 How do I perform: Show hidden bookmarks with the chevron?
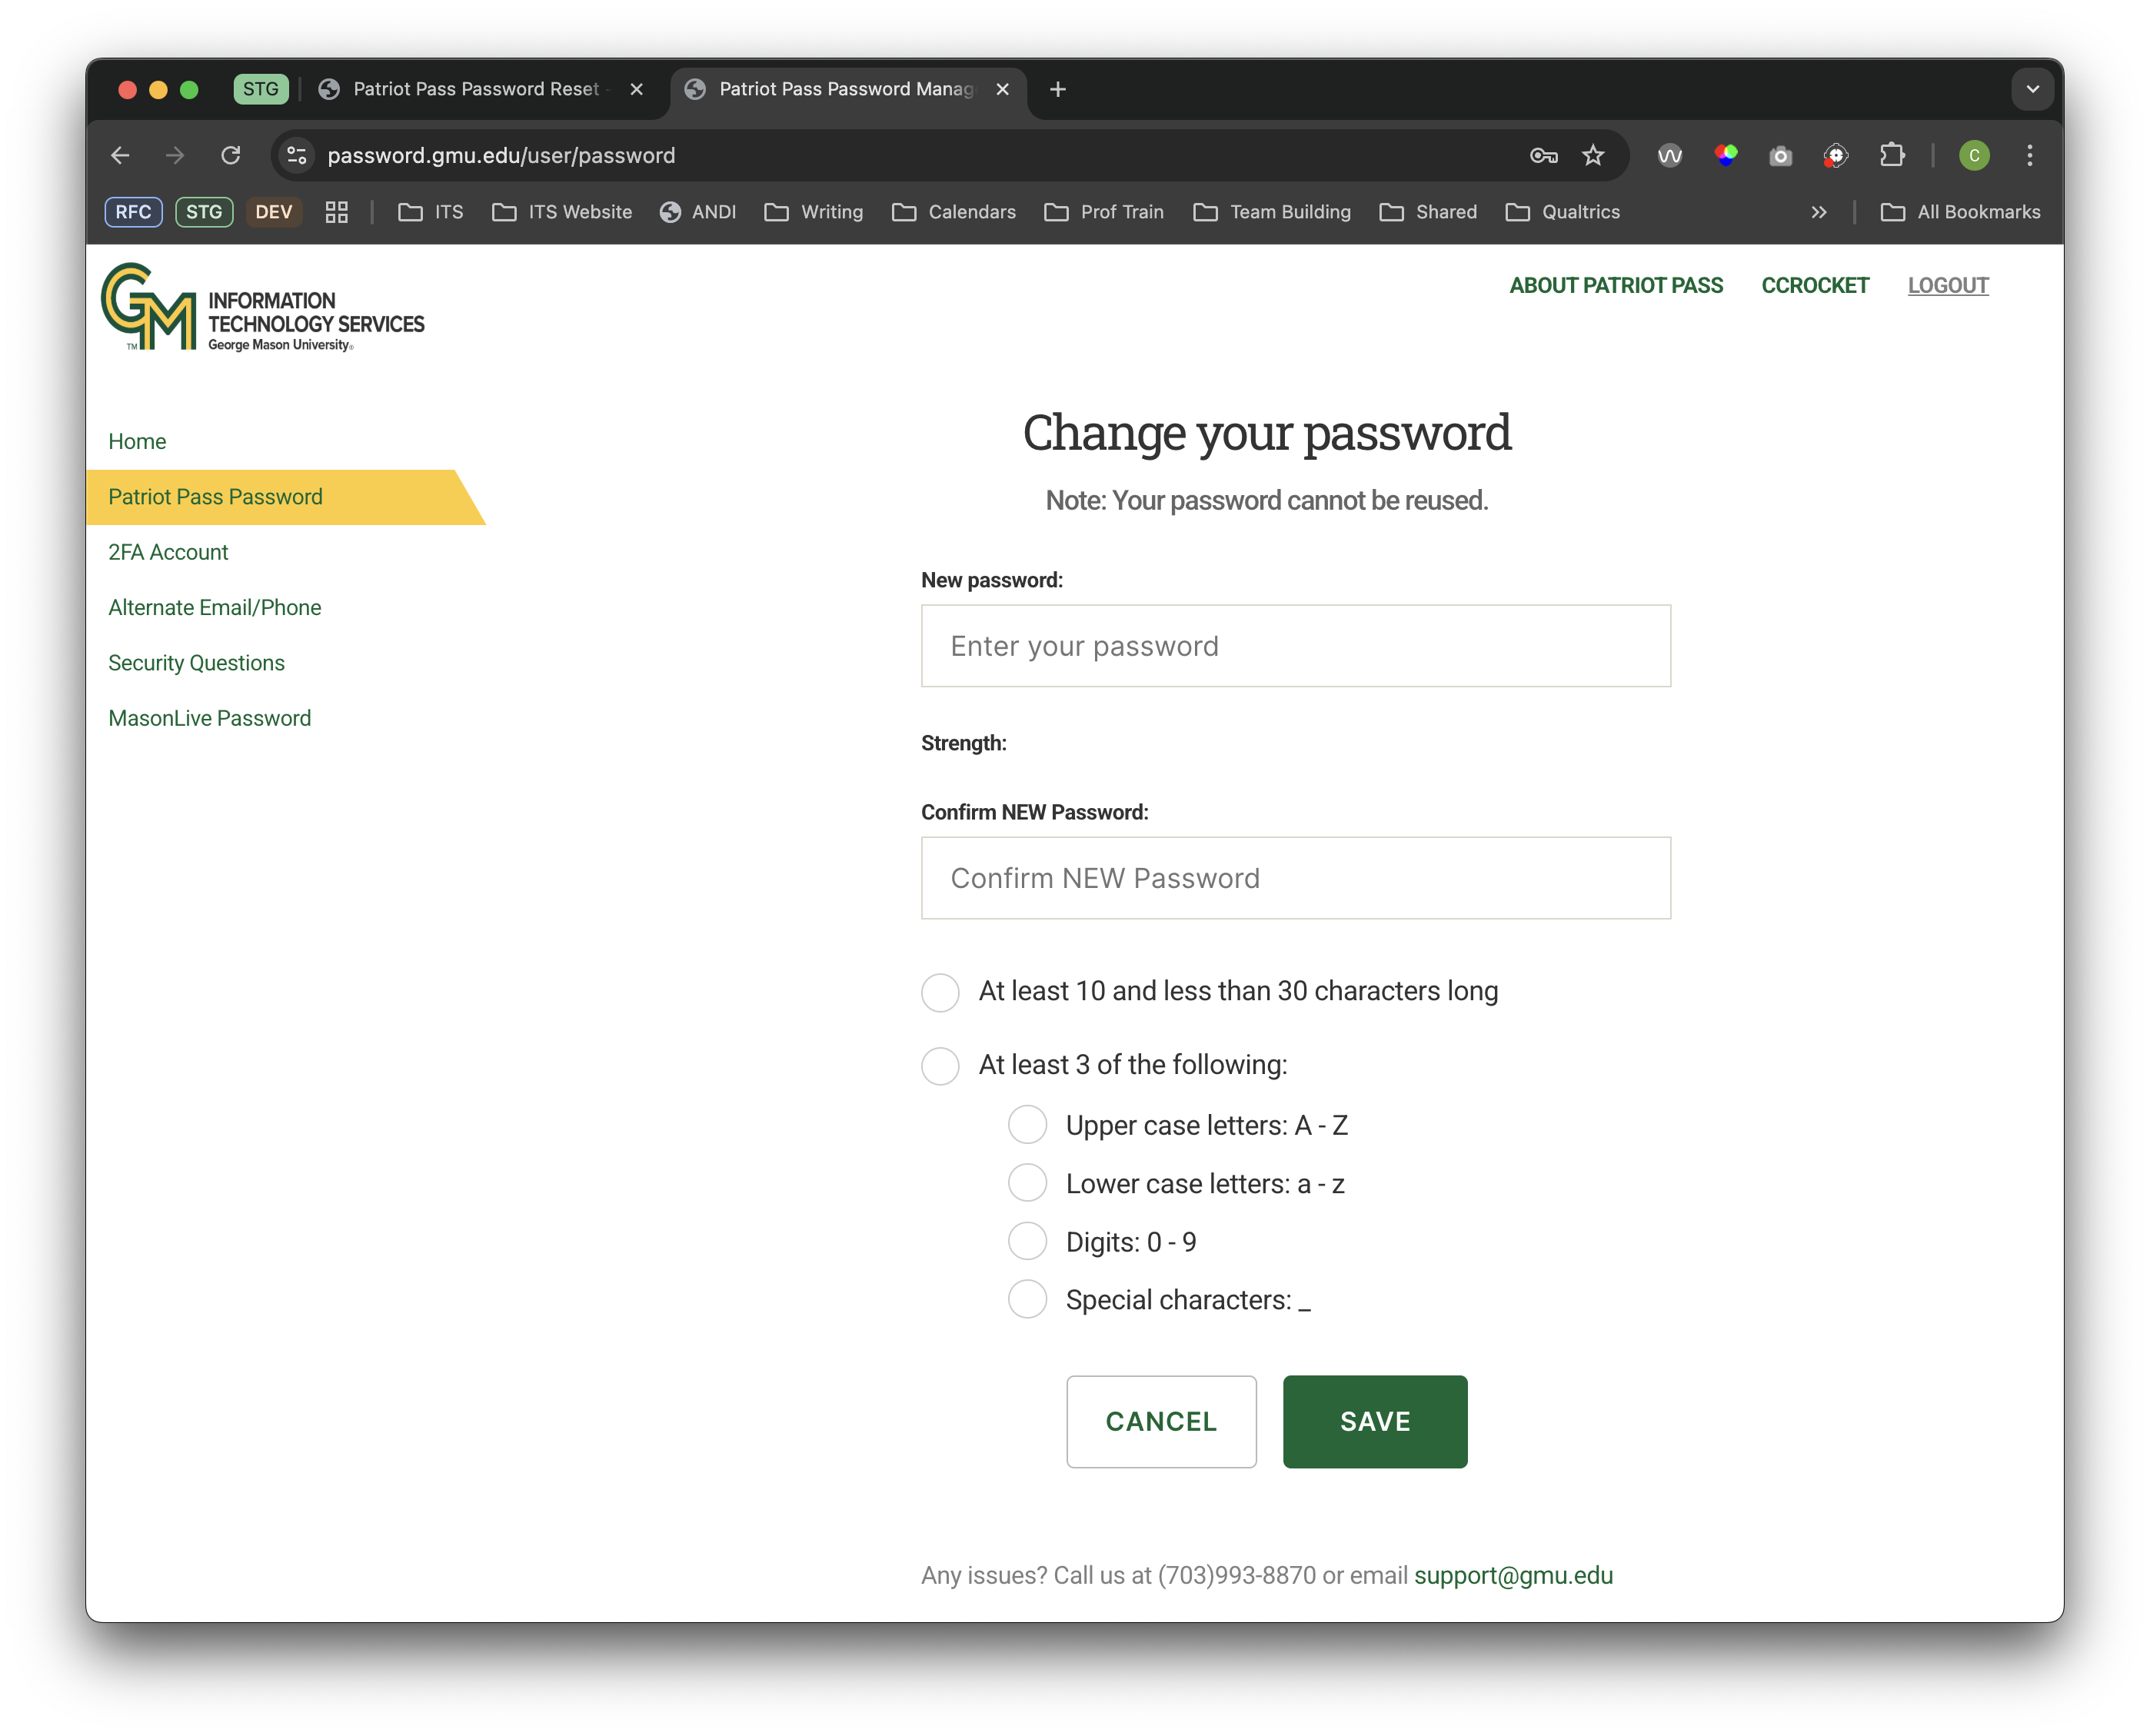[x=1819, y=212]
